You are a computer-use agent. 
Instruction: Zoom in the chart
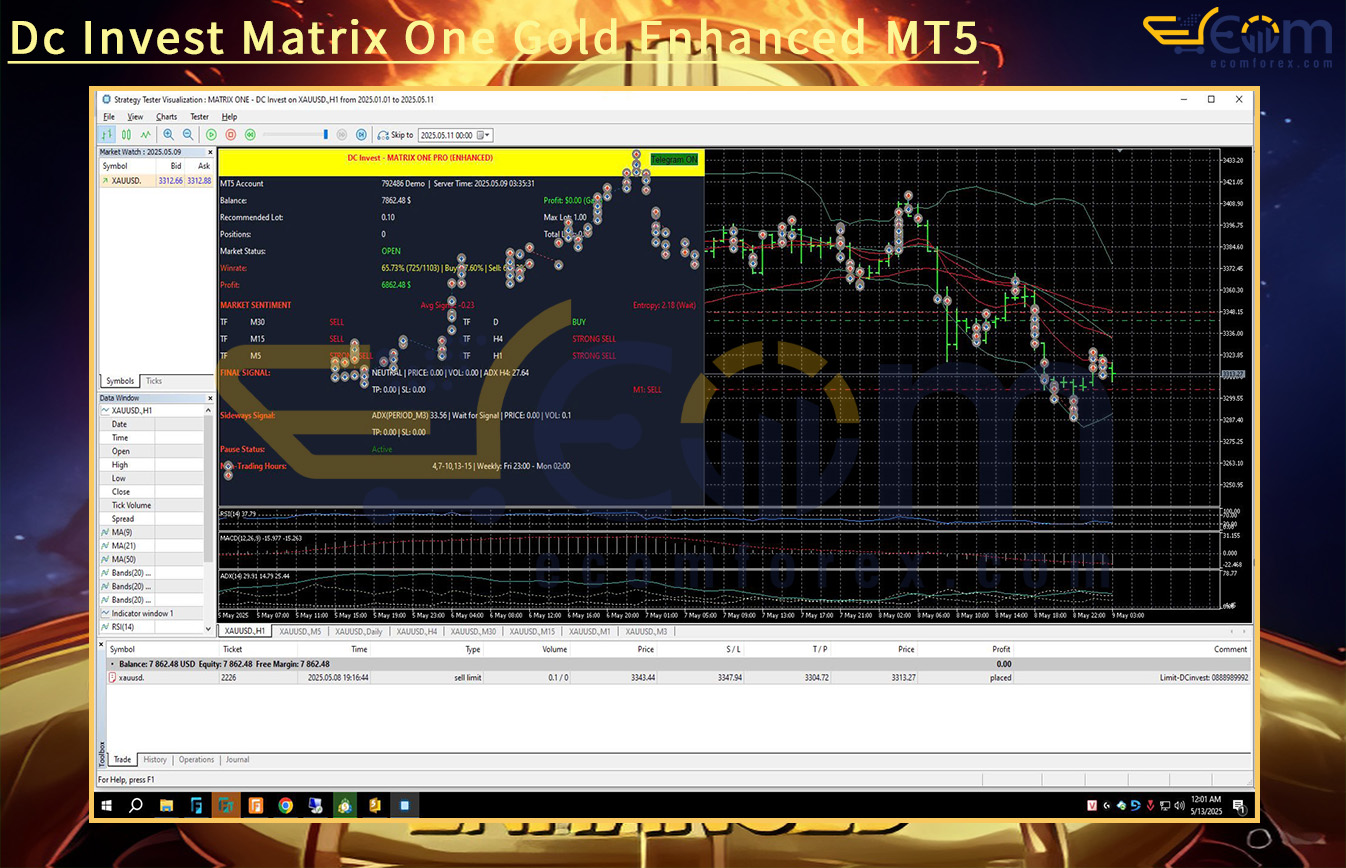tap(168, 134)
